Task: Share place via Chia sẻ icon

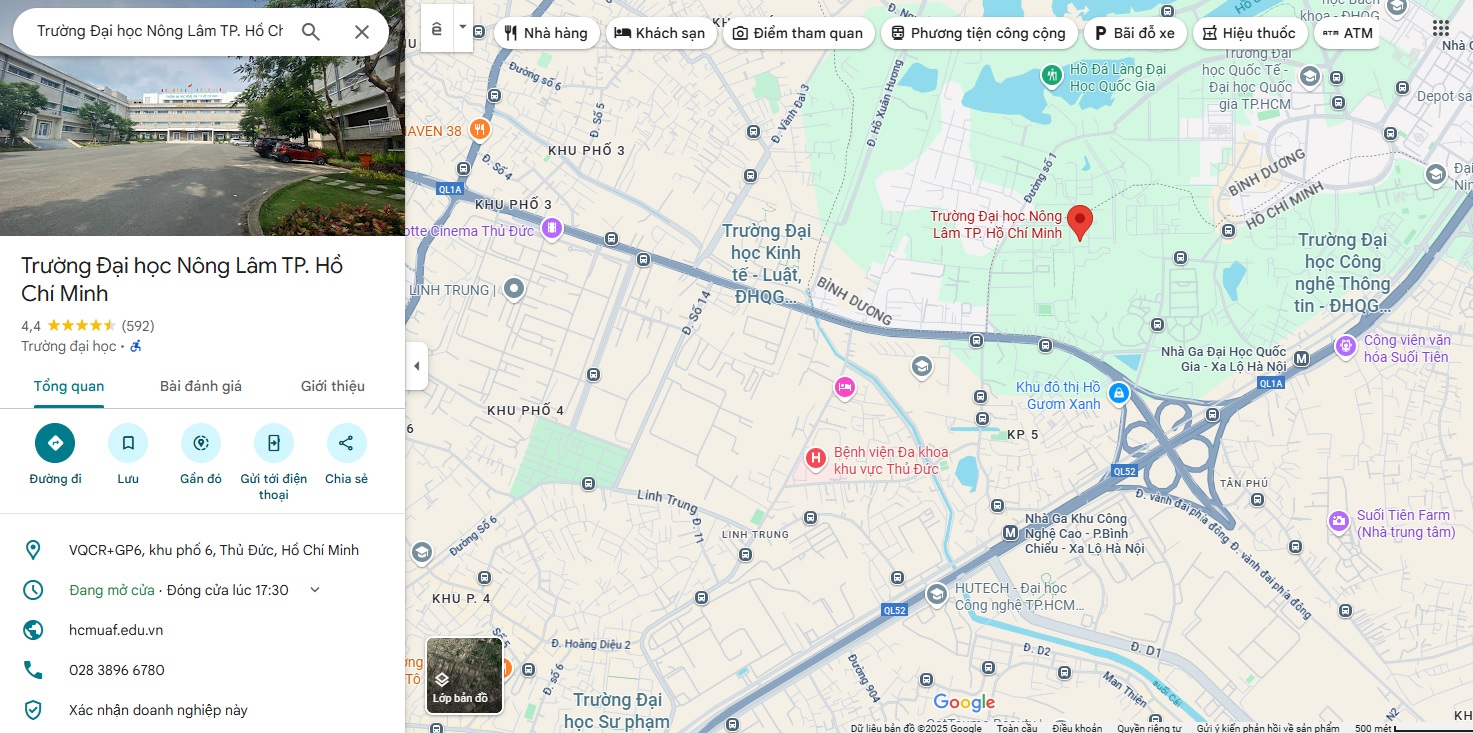Action: [346, 443]
